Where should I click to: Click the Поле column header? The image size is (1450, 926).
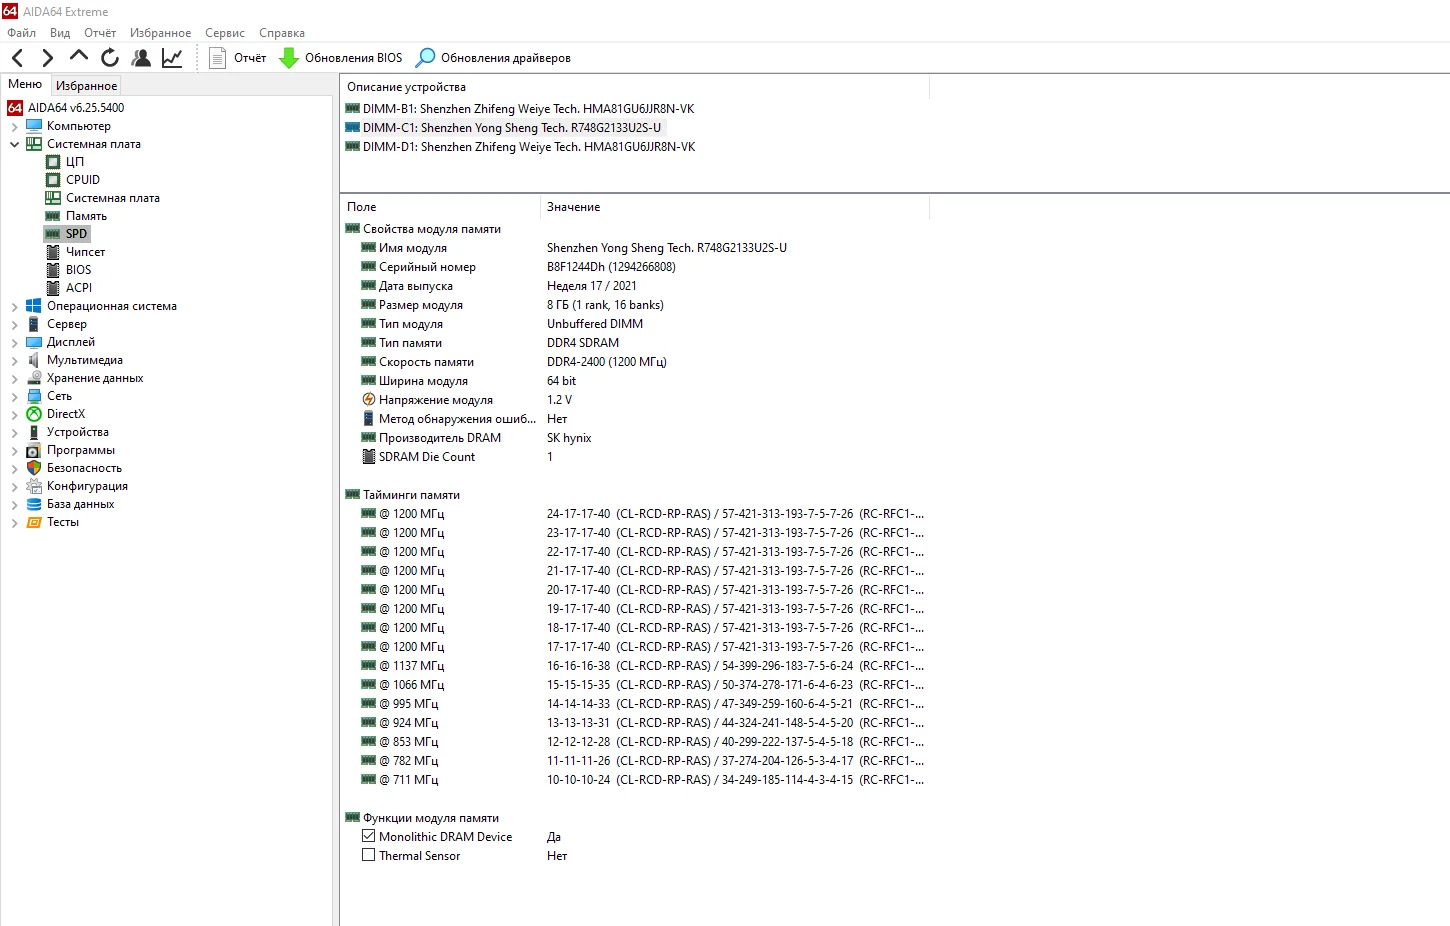click(440, 207)
